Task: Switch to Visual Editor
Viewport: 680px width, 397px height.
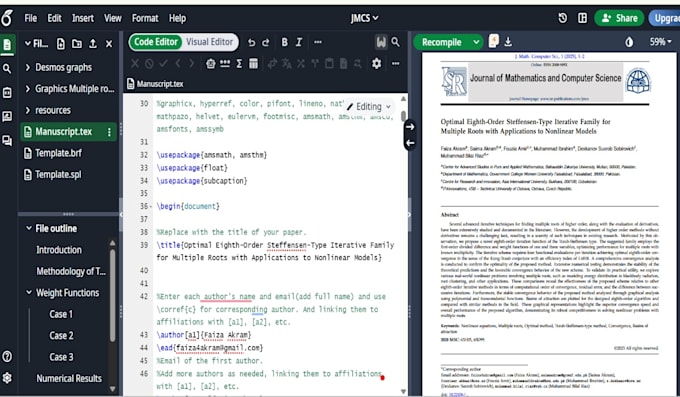Action: click(209, 42)
